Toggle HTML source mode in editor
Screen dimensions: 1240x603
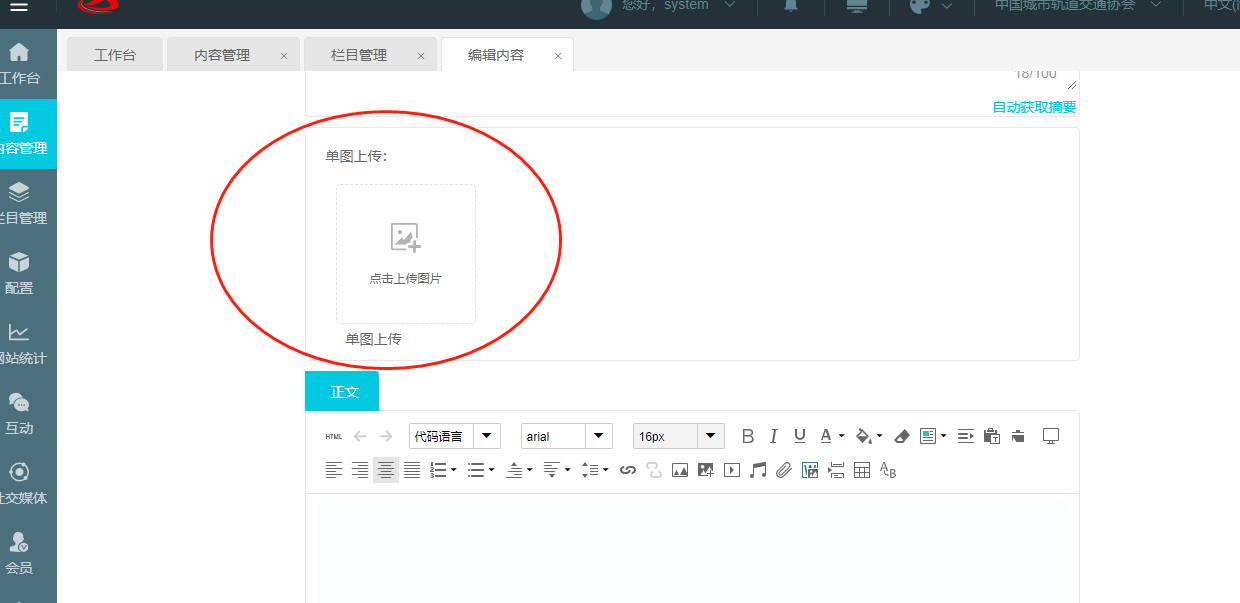(333, 436)
